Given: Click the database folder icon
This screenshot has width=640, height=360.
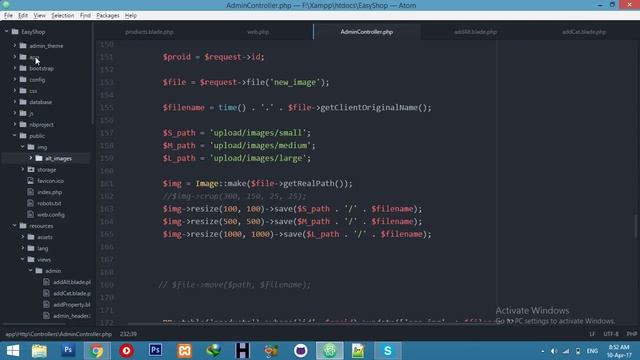Looking at the screenshot, I should (23, 102).
